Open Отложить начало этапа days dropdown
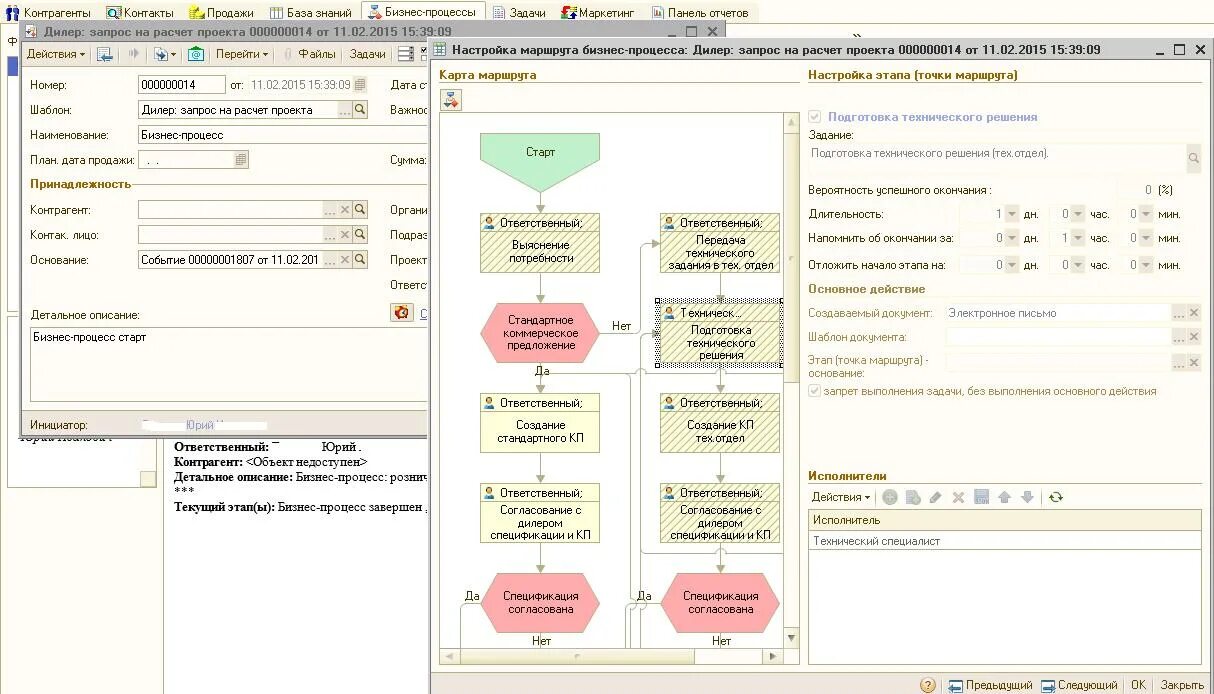This screenshot has width=1214, height=694. [x=1012, y=265]
